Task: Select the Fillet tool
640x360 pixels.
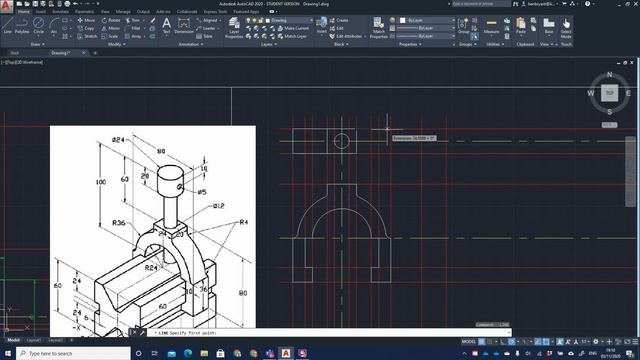Action: tap(133, 28)
